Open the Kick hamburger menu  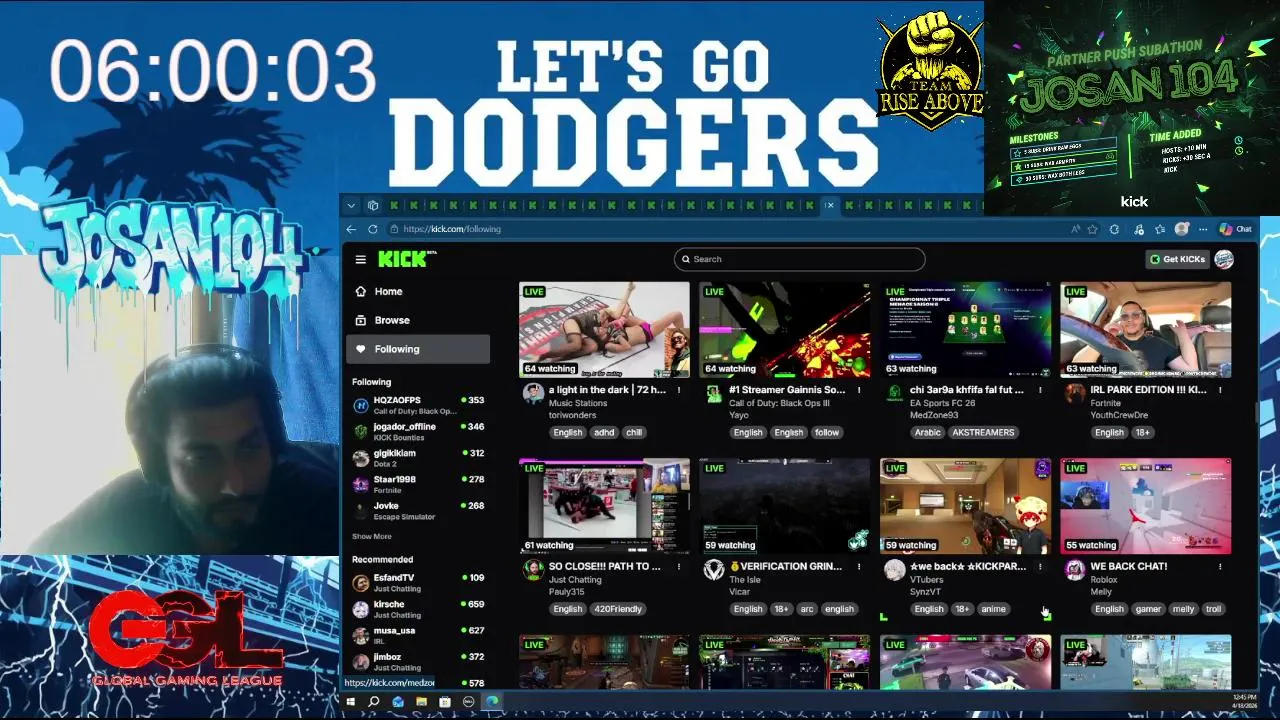[360, 260]
